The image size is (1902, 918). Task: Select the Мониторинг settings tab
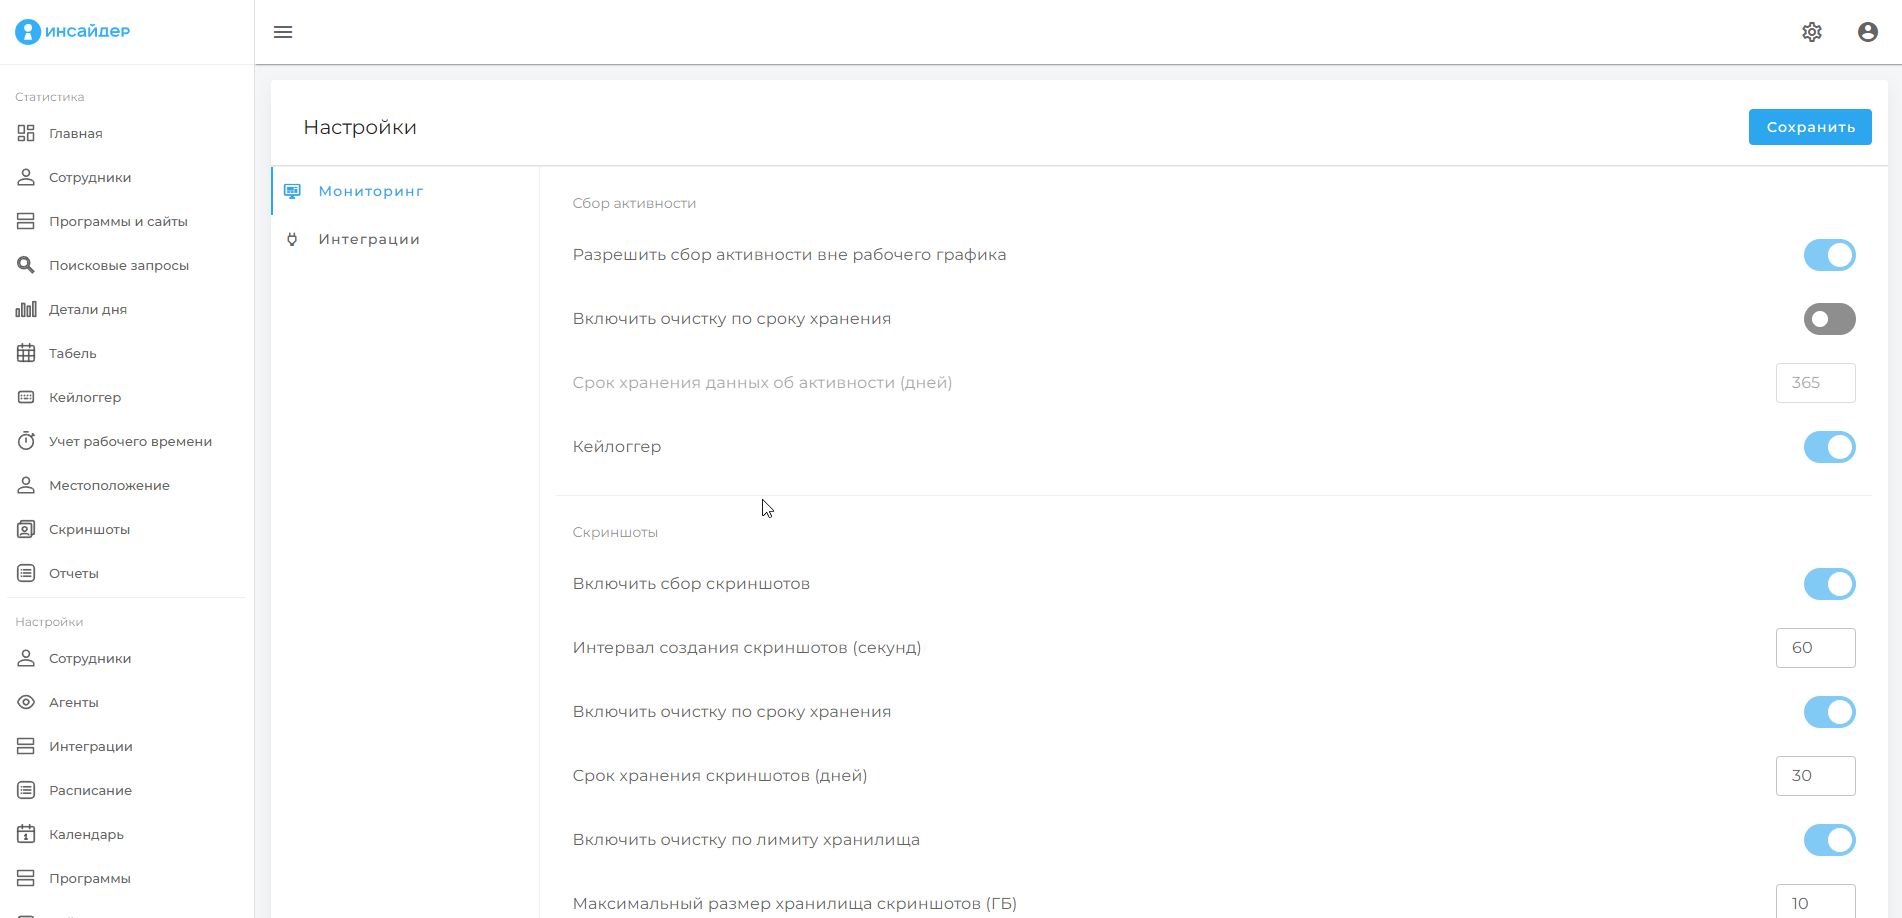370,191
